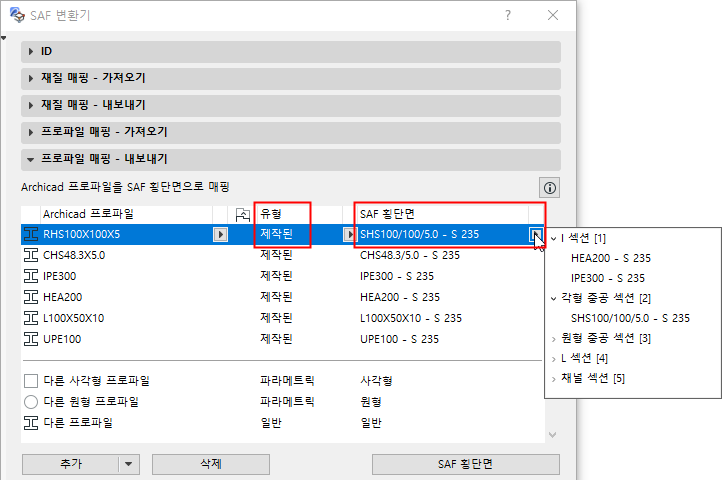This screenshot has width=722, height=480.
Task: Click the rectangle icon of 다른 사각형 프로파일
Action: (x=31, y=381)
